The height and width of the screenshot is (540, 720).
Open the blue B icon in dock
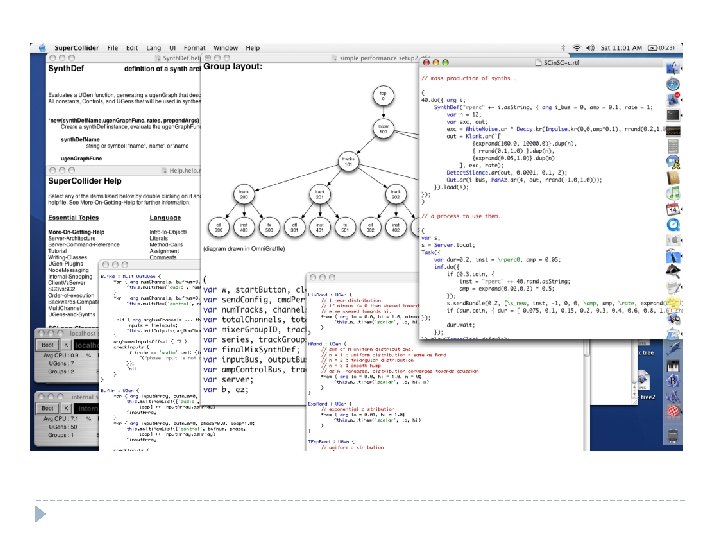click(x=673, y=381)
